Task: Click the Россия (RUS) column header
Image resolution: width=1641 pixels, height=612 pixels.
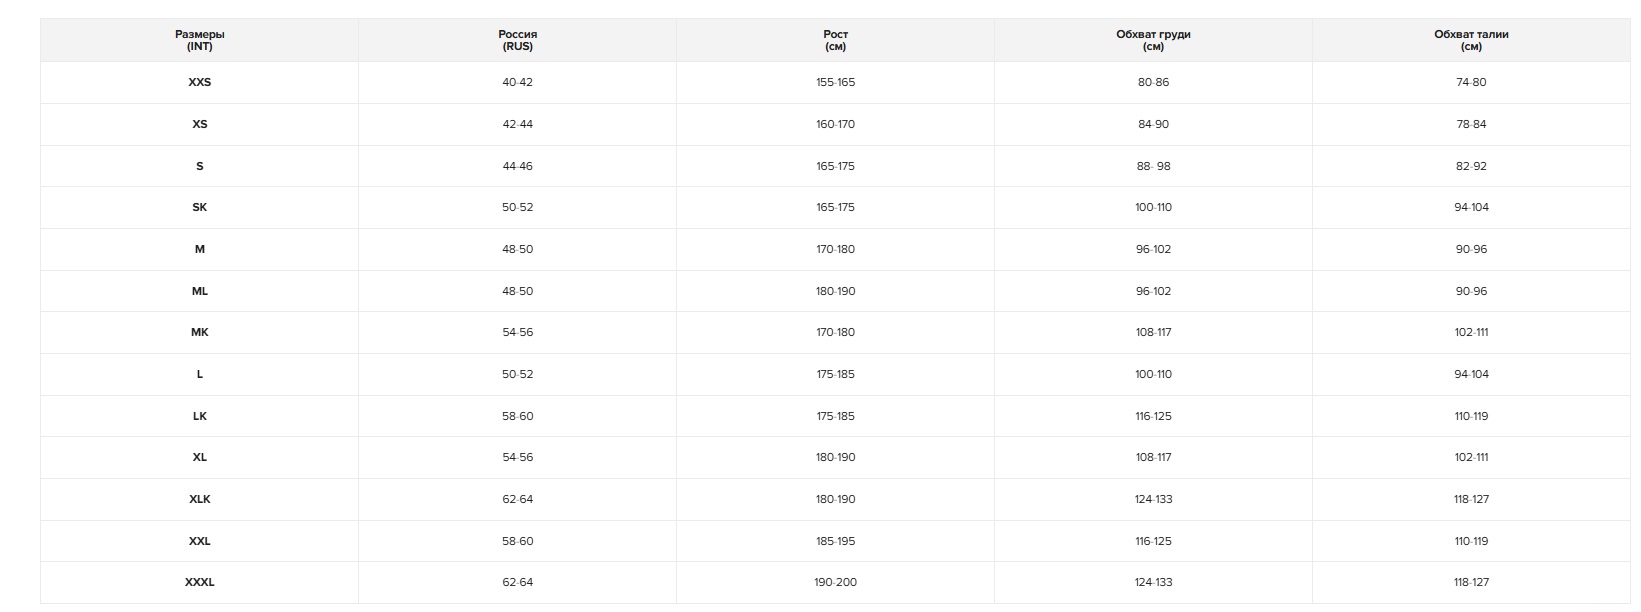Action: (518, 40)
